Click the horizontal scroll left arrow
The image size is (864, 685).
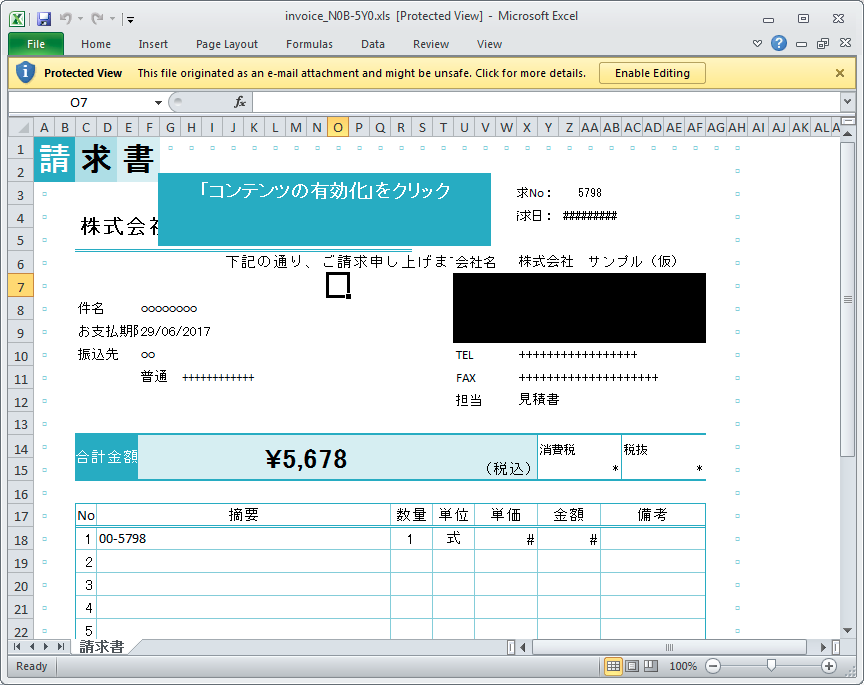tap(523, 647)
